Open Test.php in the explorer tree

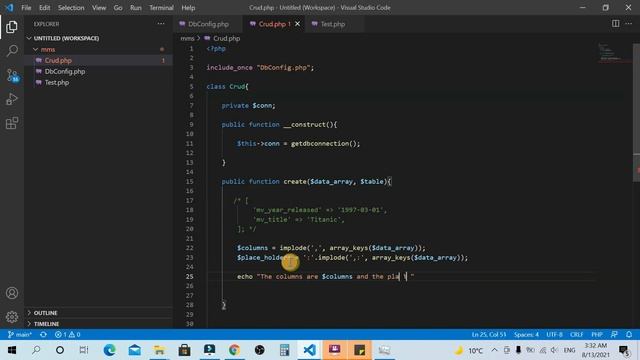pos(57,82)
